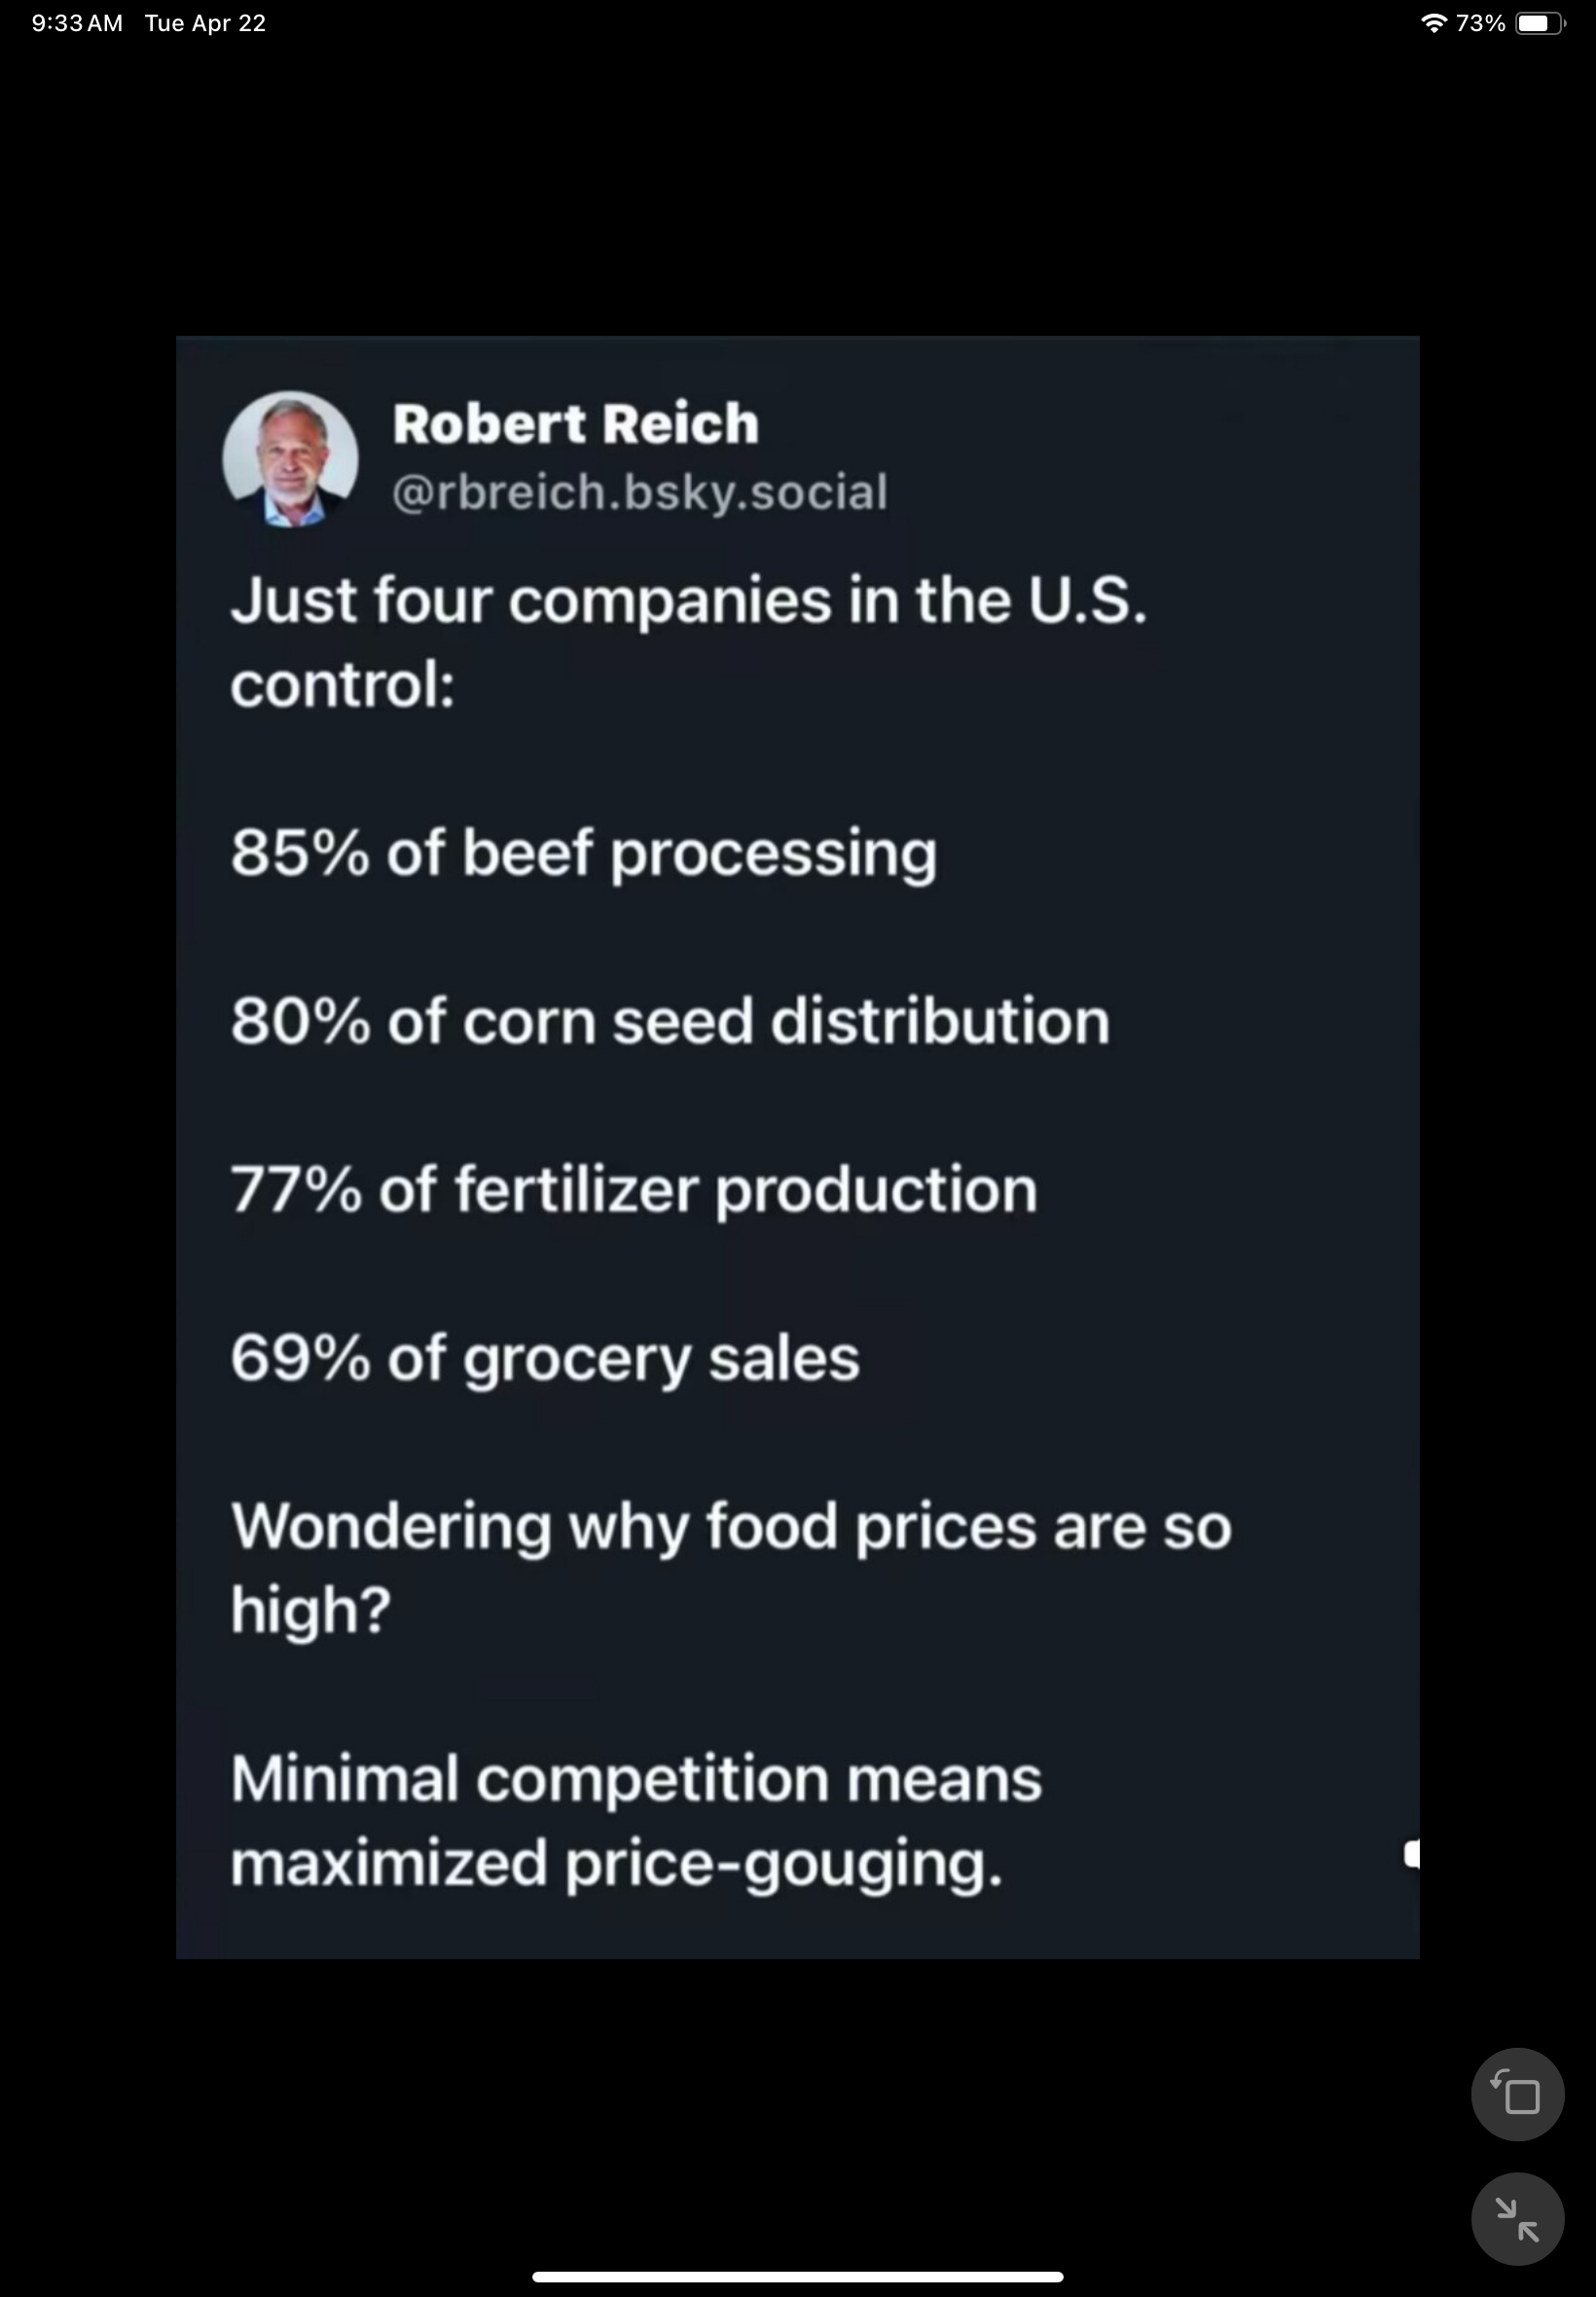The height and width of the screenshot is (2297, 1596).
Task: Tap the line '80% of corn seed distribution'
Action: [x=669, y=1022]
